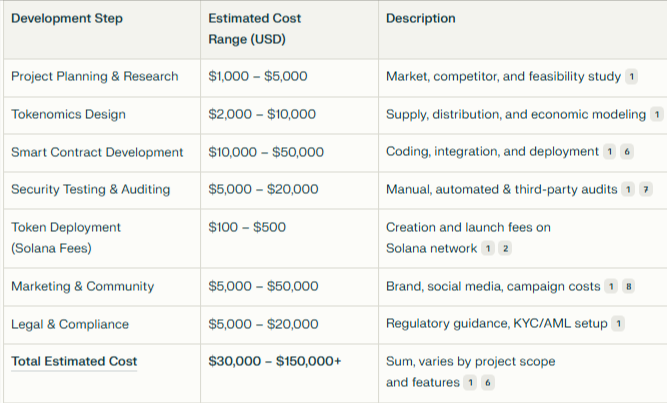Open citation 2 next to Solana network

pos(505,249)
